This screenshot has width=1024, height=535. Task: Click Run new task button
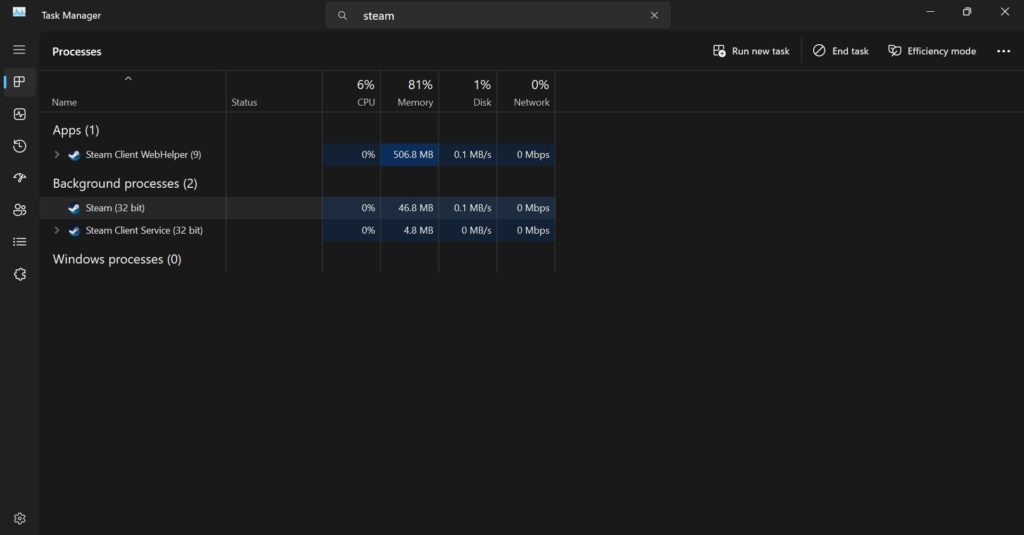pyautogui.click(x=751, y=51)
